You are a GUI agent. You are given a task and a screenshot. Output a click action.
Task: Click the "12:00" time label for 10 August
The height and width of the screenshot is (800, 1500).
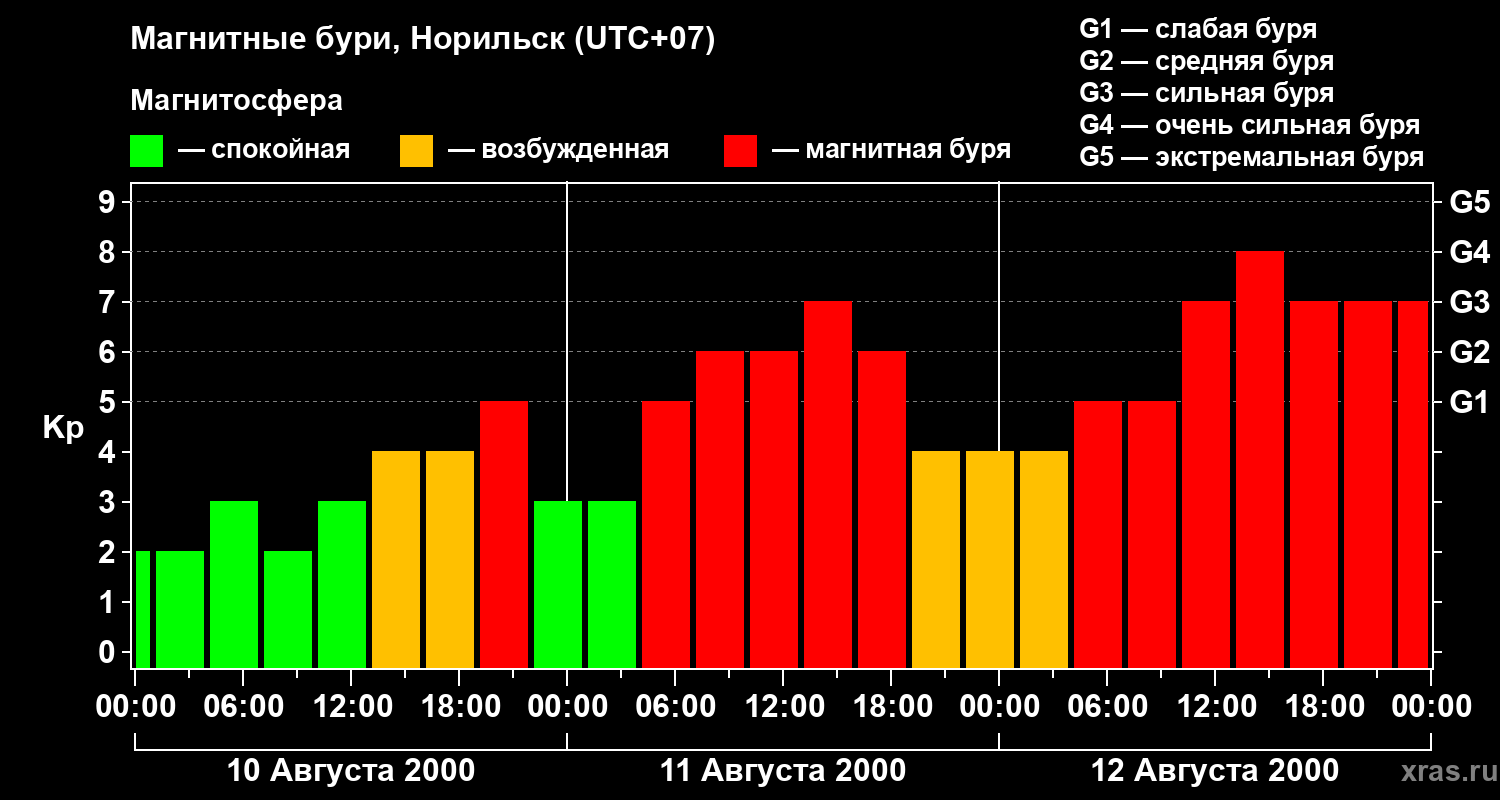coord(351,707)
